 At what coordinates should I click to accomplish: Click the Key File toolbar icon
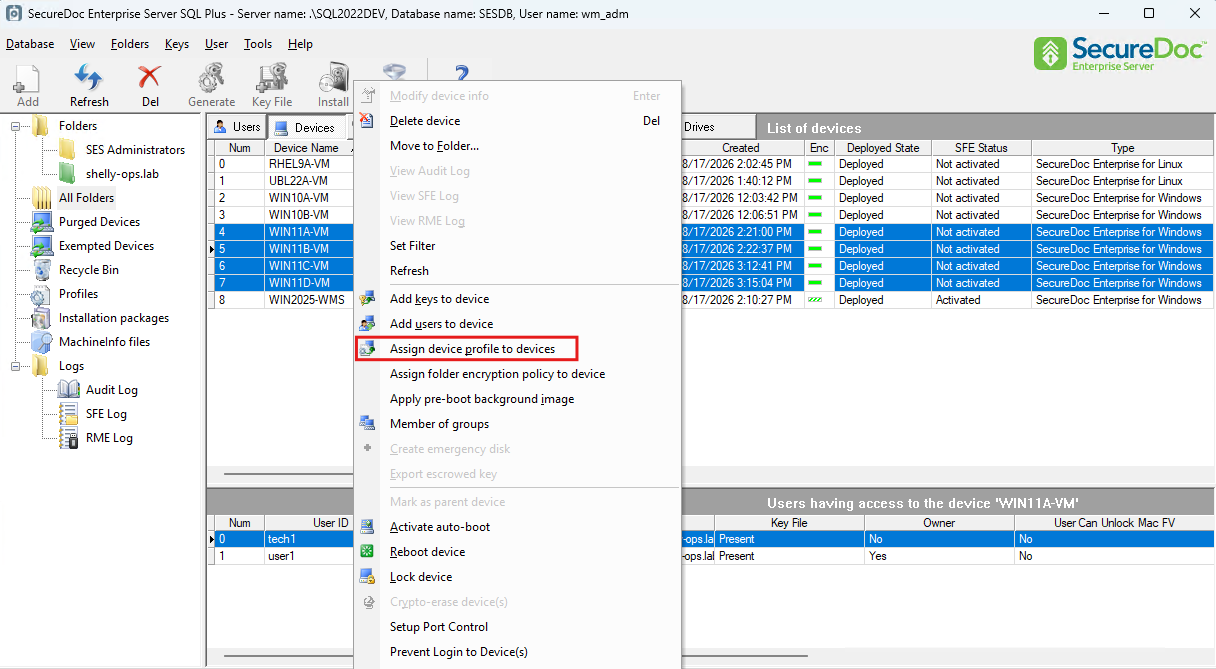(272, 80)
